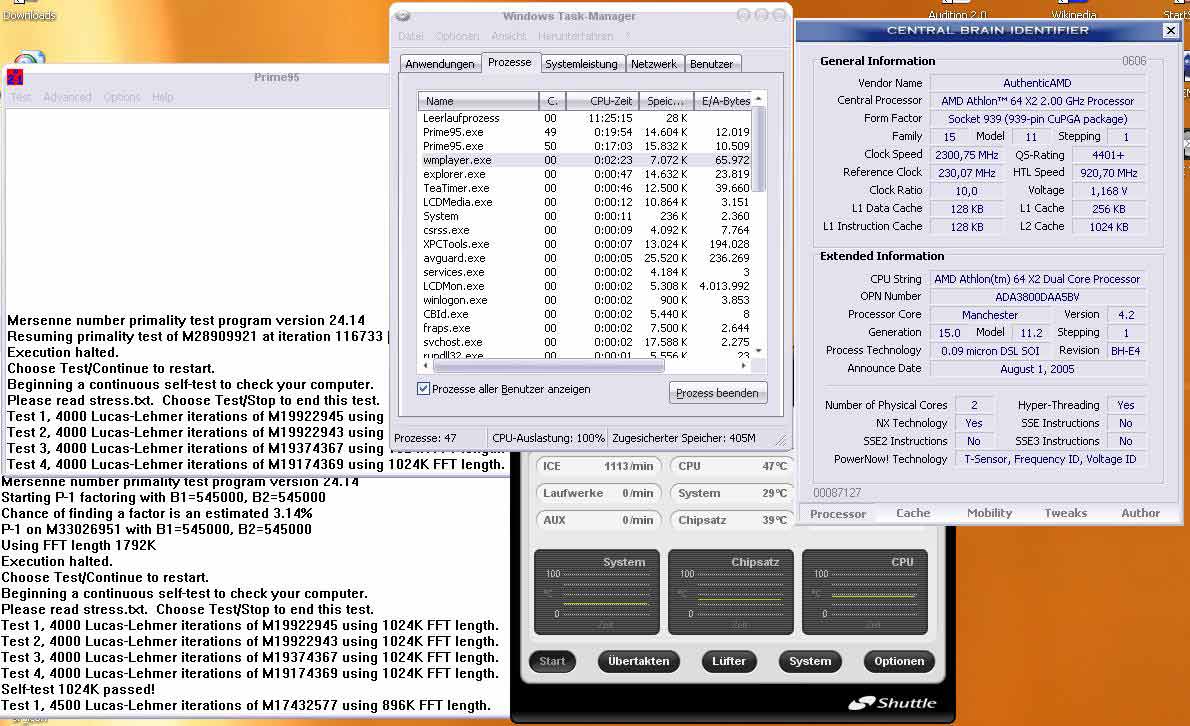Switch to the Cache tab in CBId

pos(913,514)
